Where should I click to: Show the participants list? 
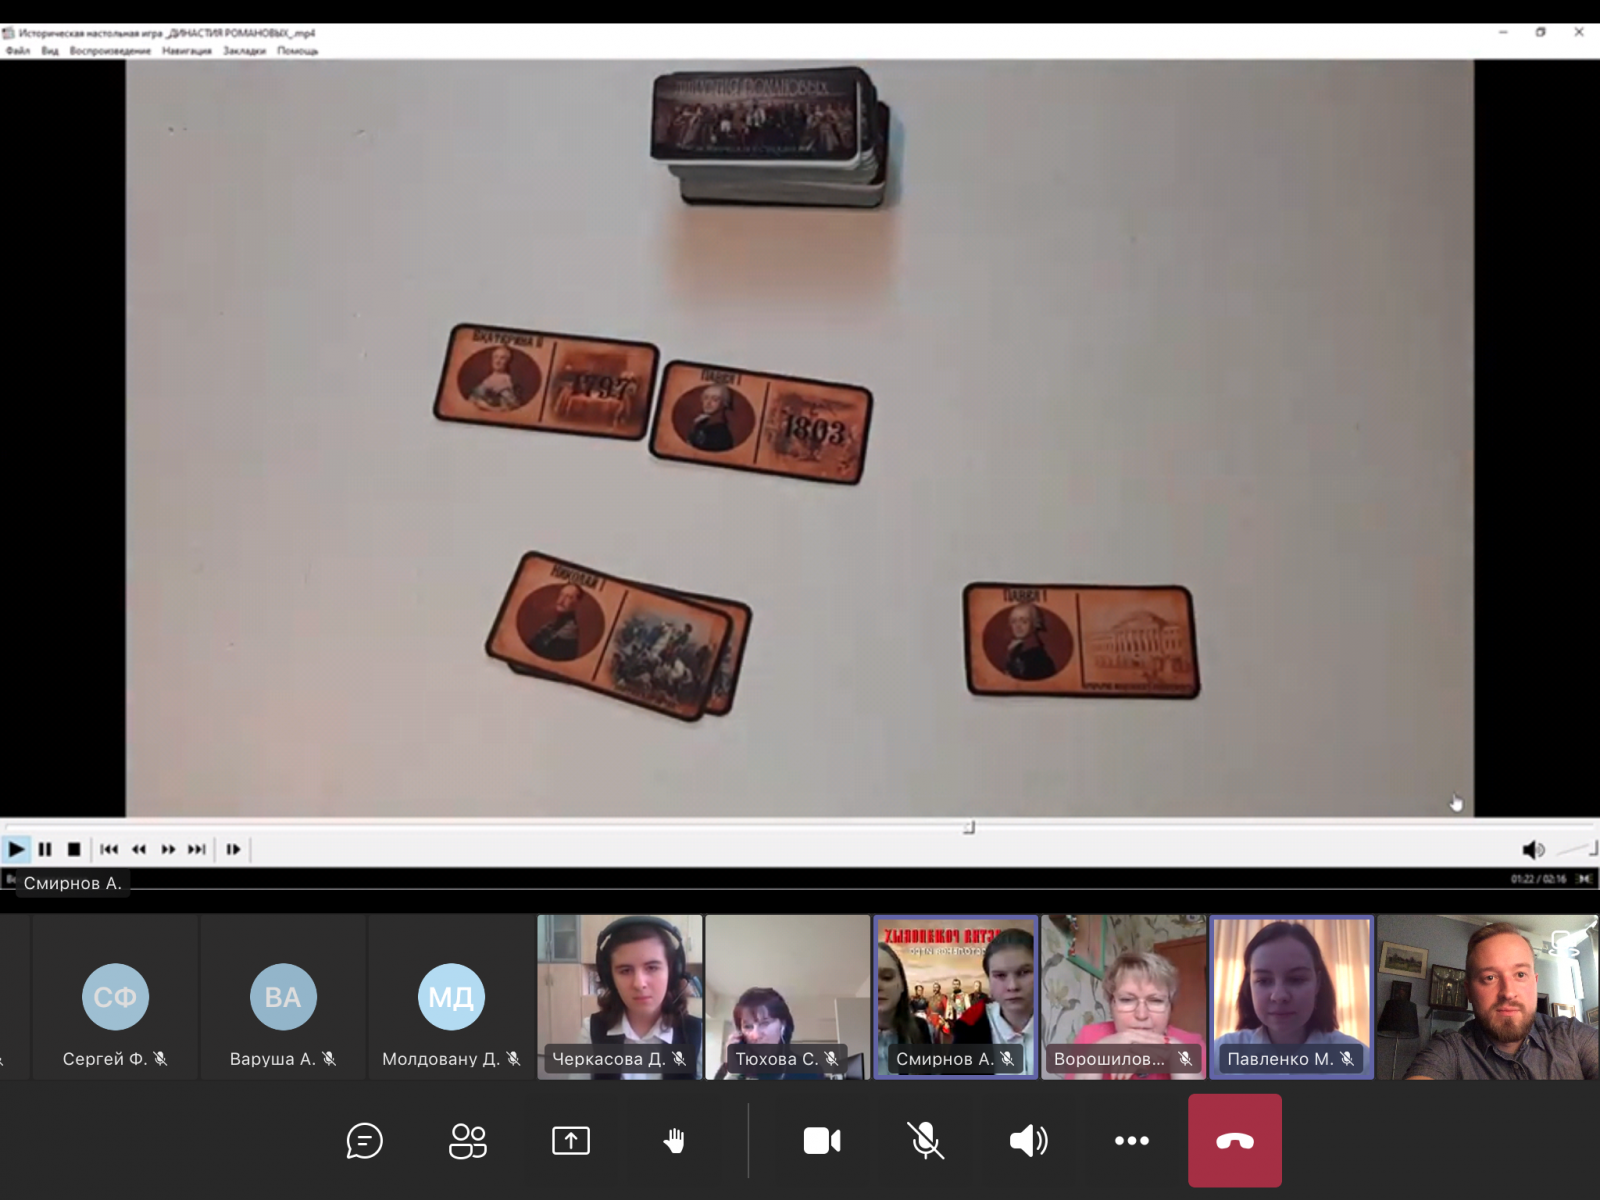coord(468,1141)
